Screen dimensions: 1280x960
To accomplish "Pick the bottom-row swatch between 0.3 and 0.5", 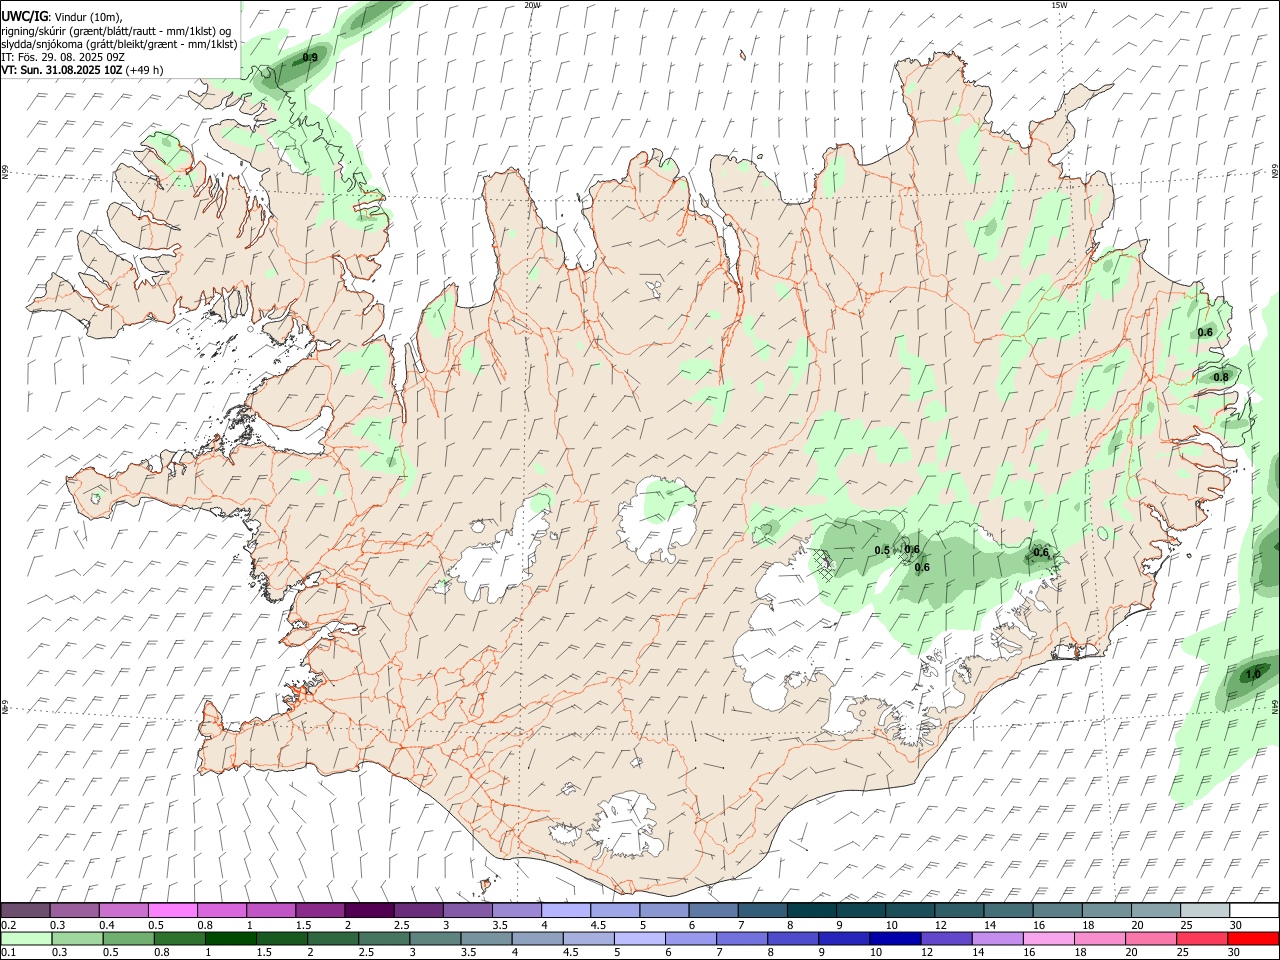I will 77,938.
